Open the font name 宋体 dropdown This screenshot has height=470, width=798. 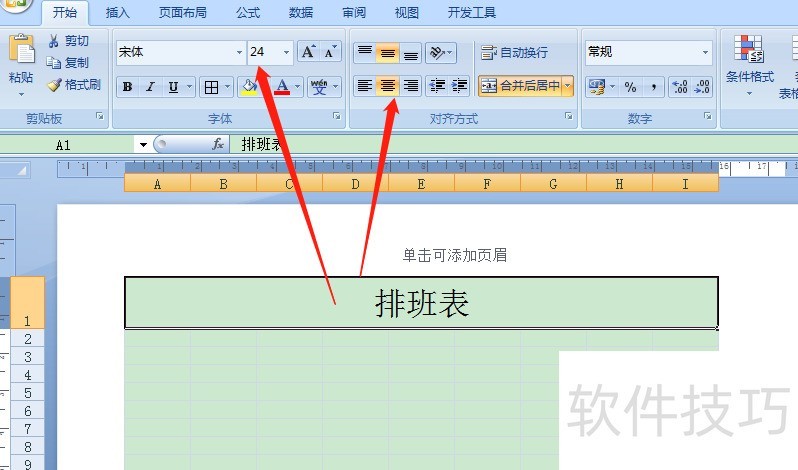tap(239, 52)
